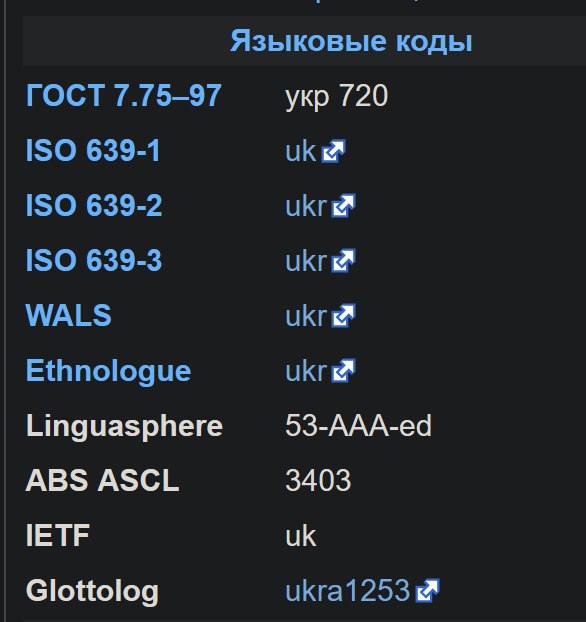This screenshot has width=586, height=622.
Task: Open the Ethnologue label link
Action: coord(108,371)
